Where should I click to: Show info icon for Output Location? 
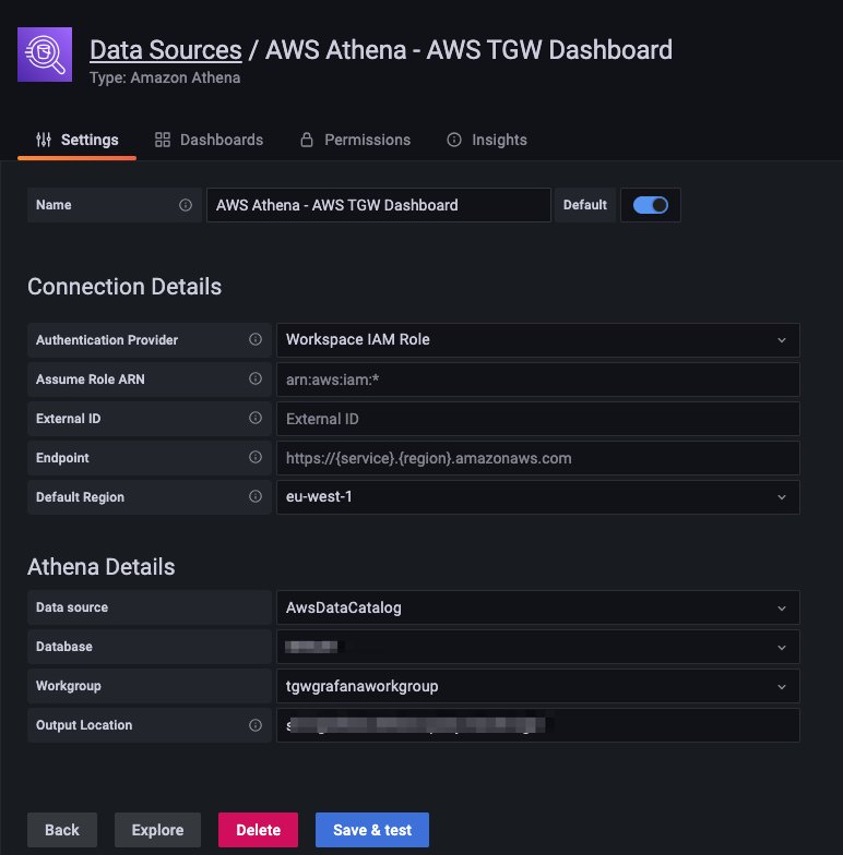click(x=255, y=725)
